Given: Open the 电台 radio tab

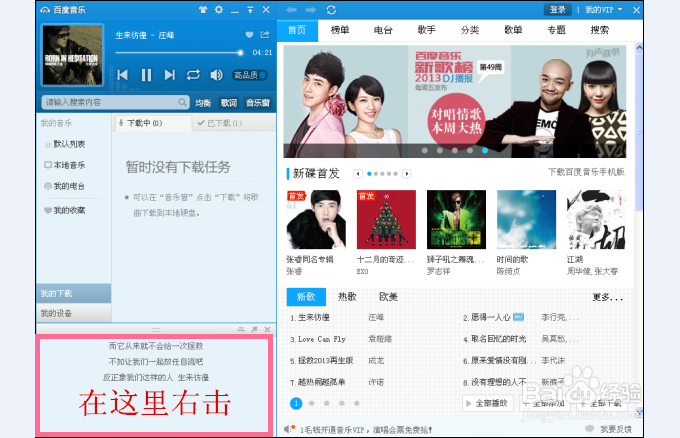Looking at the screenshot, I should pyautogui.click(x=383, y=30).
